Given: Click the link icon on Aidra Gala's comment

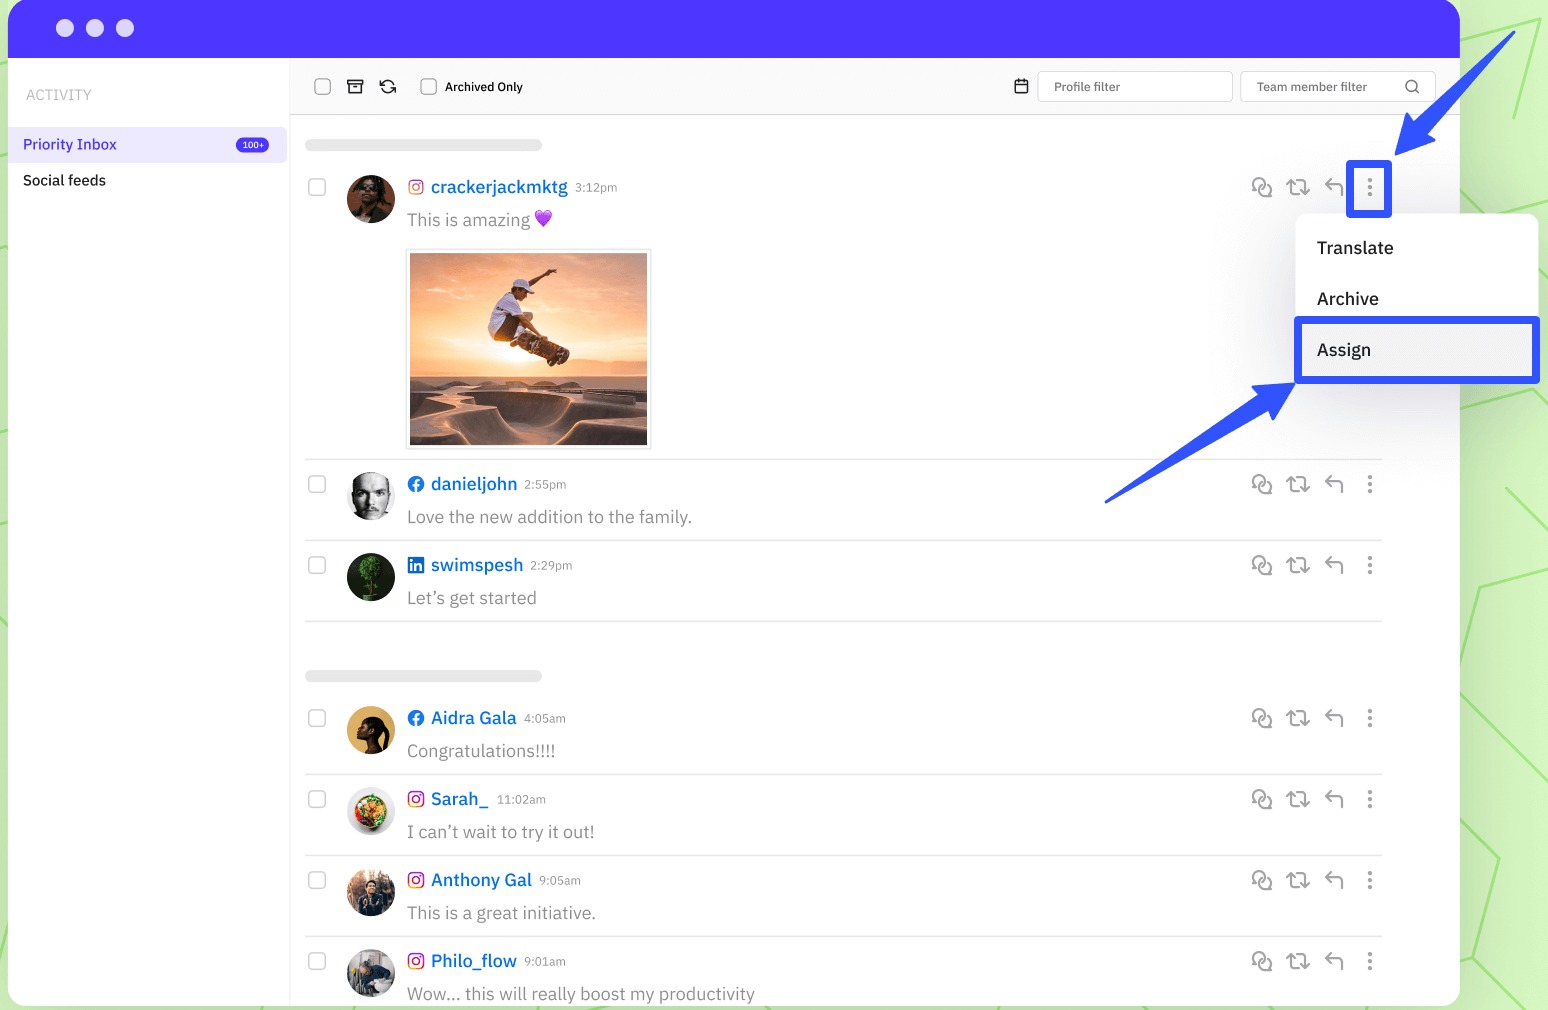Looking at the screenshot, I should coord(1262,718).
